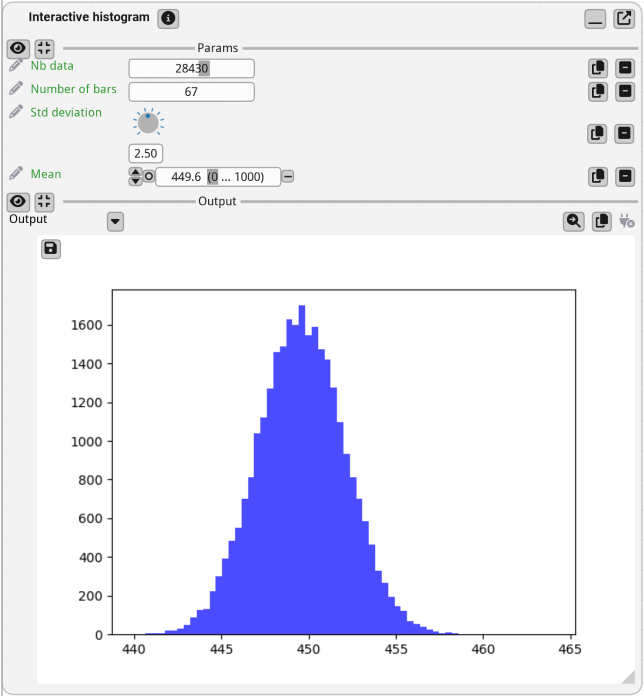Toggle Params section visibility eye
Viewport: 644px width, 696px height.
(x=17, y=48)
